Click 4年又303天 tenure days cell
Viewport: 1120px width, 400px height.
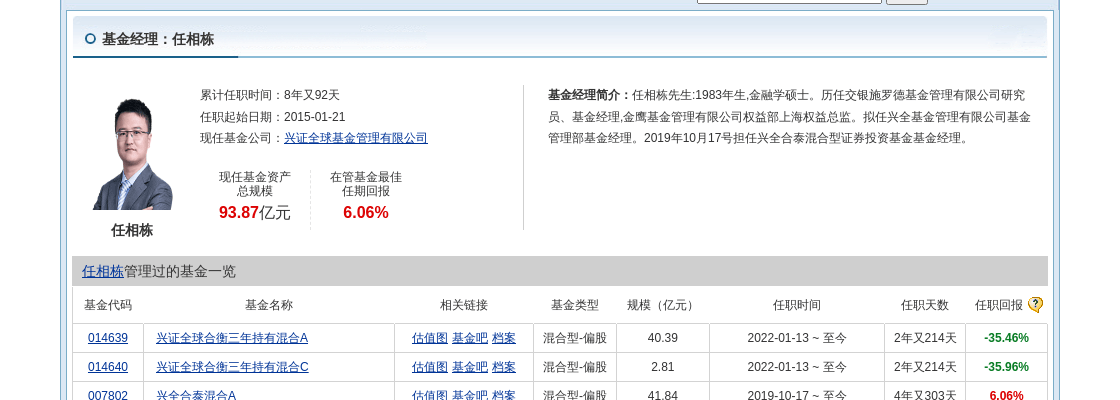coord(924,395)
